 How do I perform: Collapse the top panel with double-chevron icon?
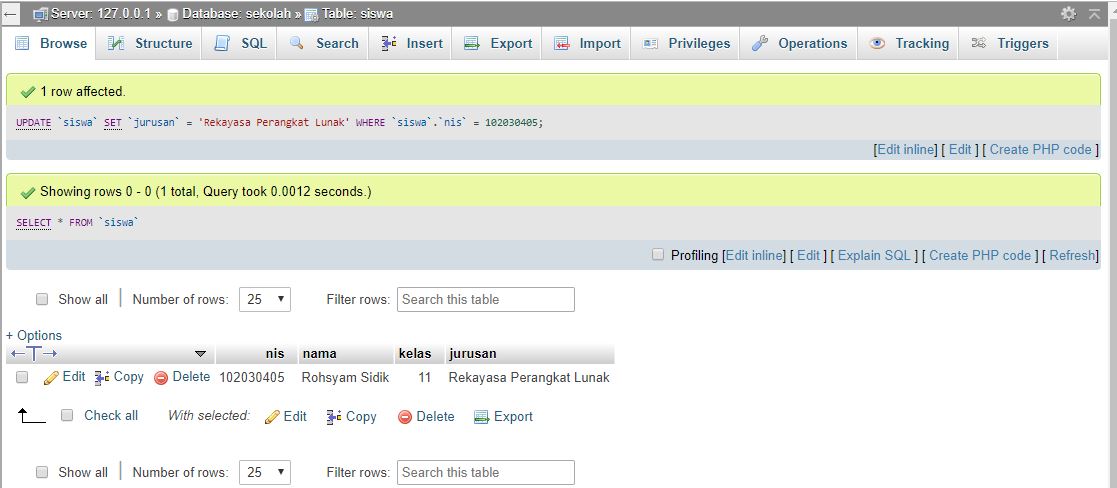click(x=1095, y=14)
